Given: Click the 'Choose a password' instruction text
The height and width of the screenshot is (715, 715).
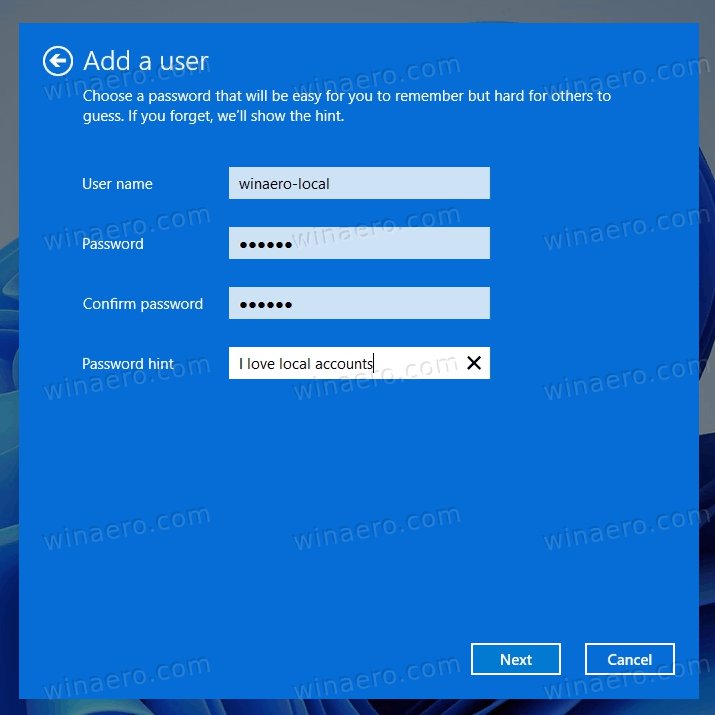Looking at the screenshot, I should pyautogui.click(x=347, y=106).
